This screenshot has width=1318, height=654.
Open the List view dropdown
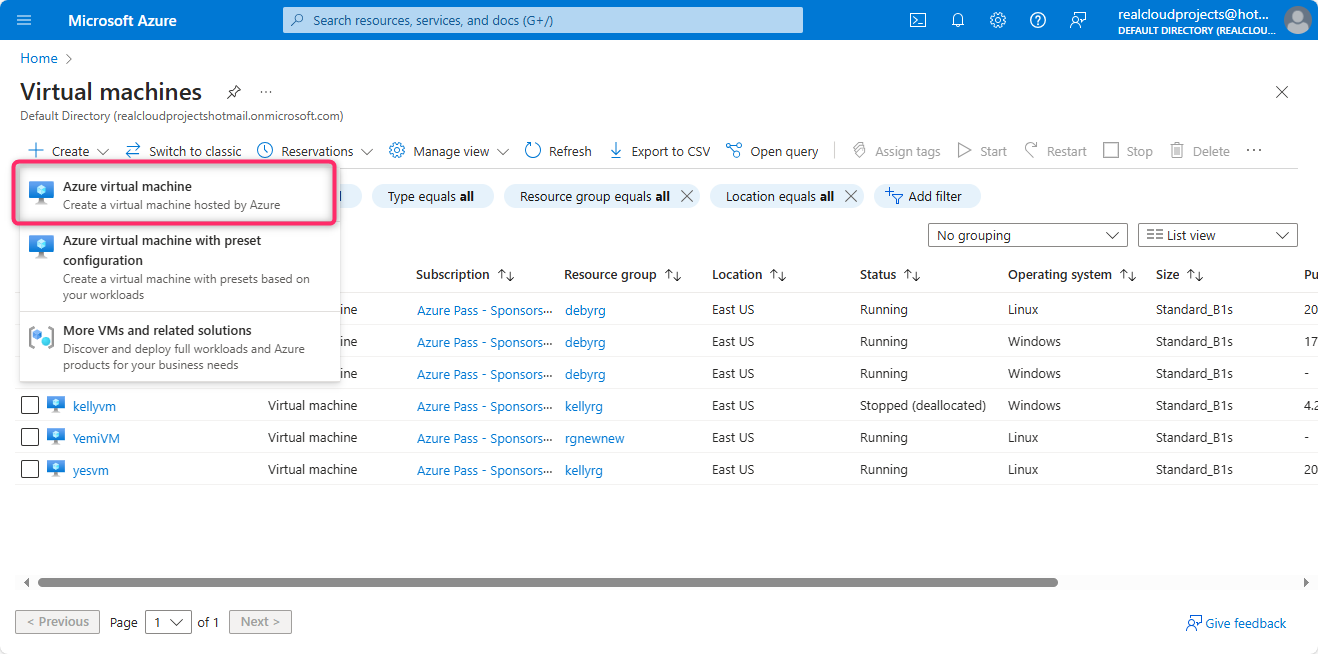[x=1217, y=235]
